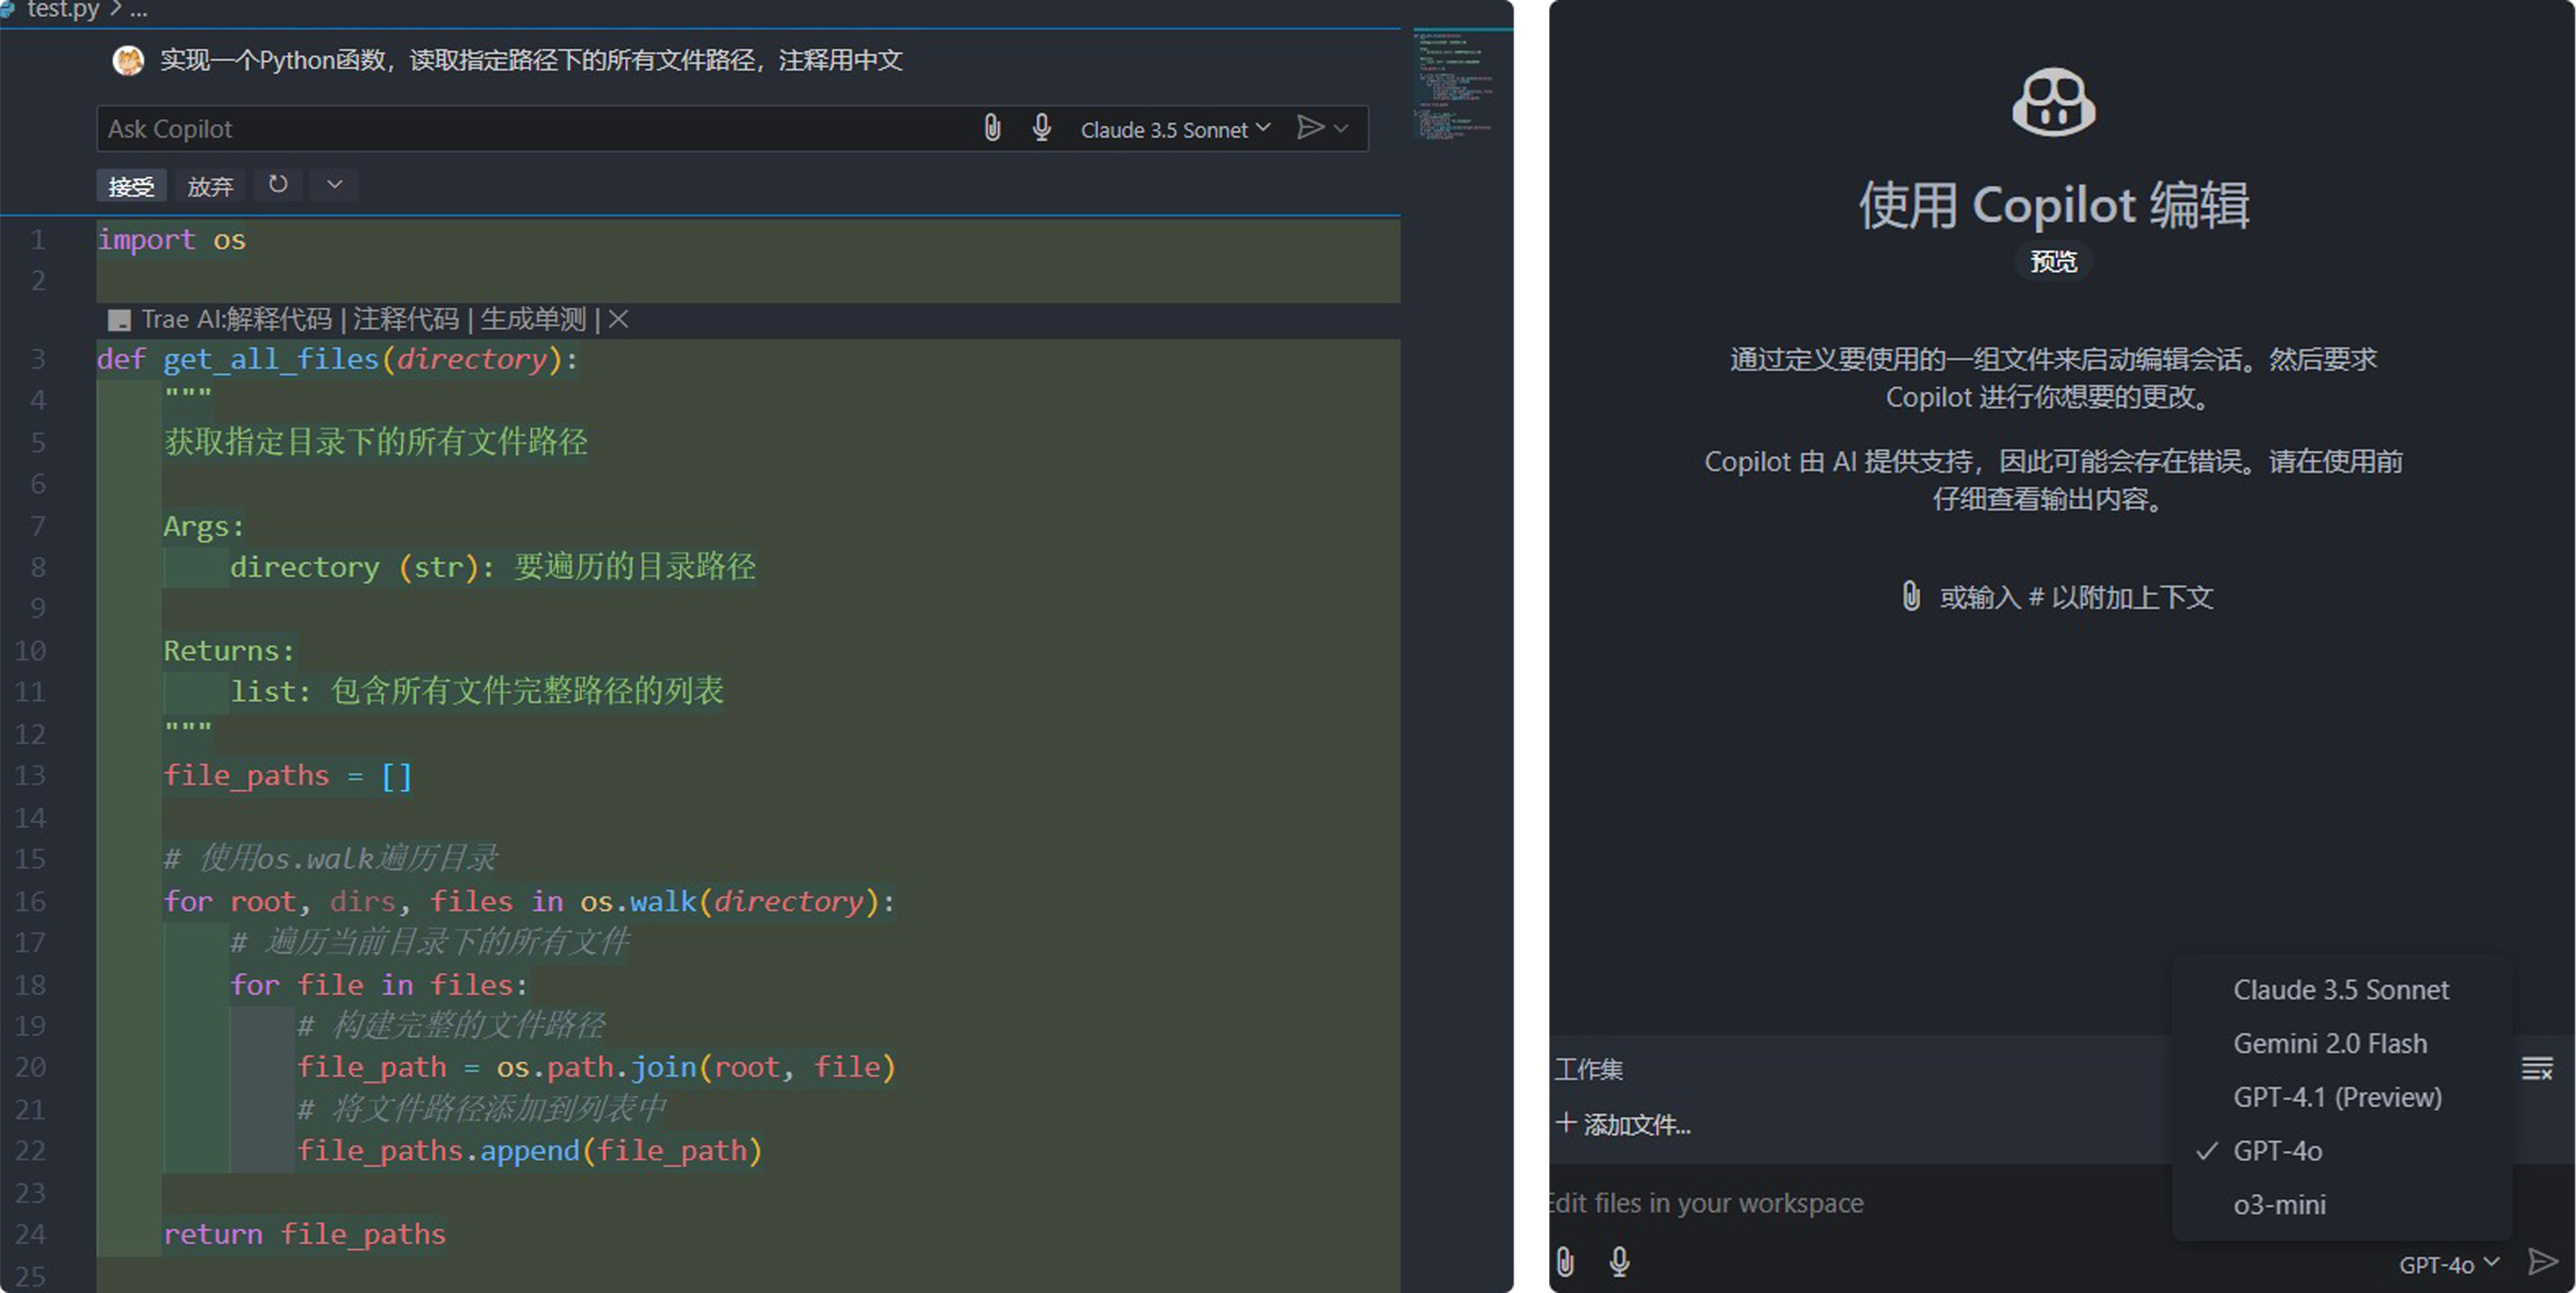Click the 工作集 working set header

pyautogui.click(x=1588, y=1069)
